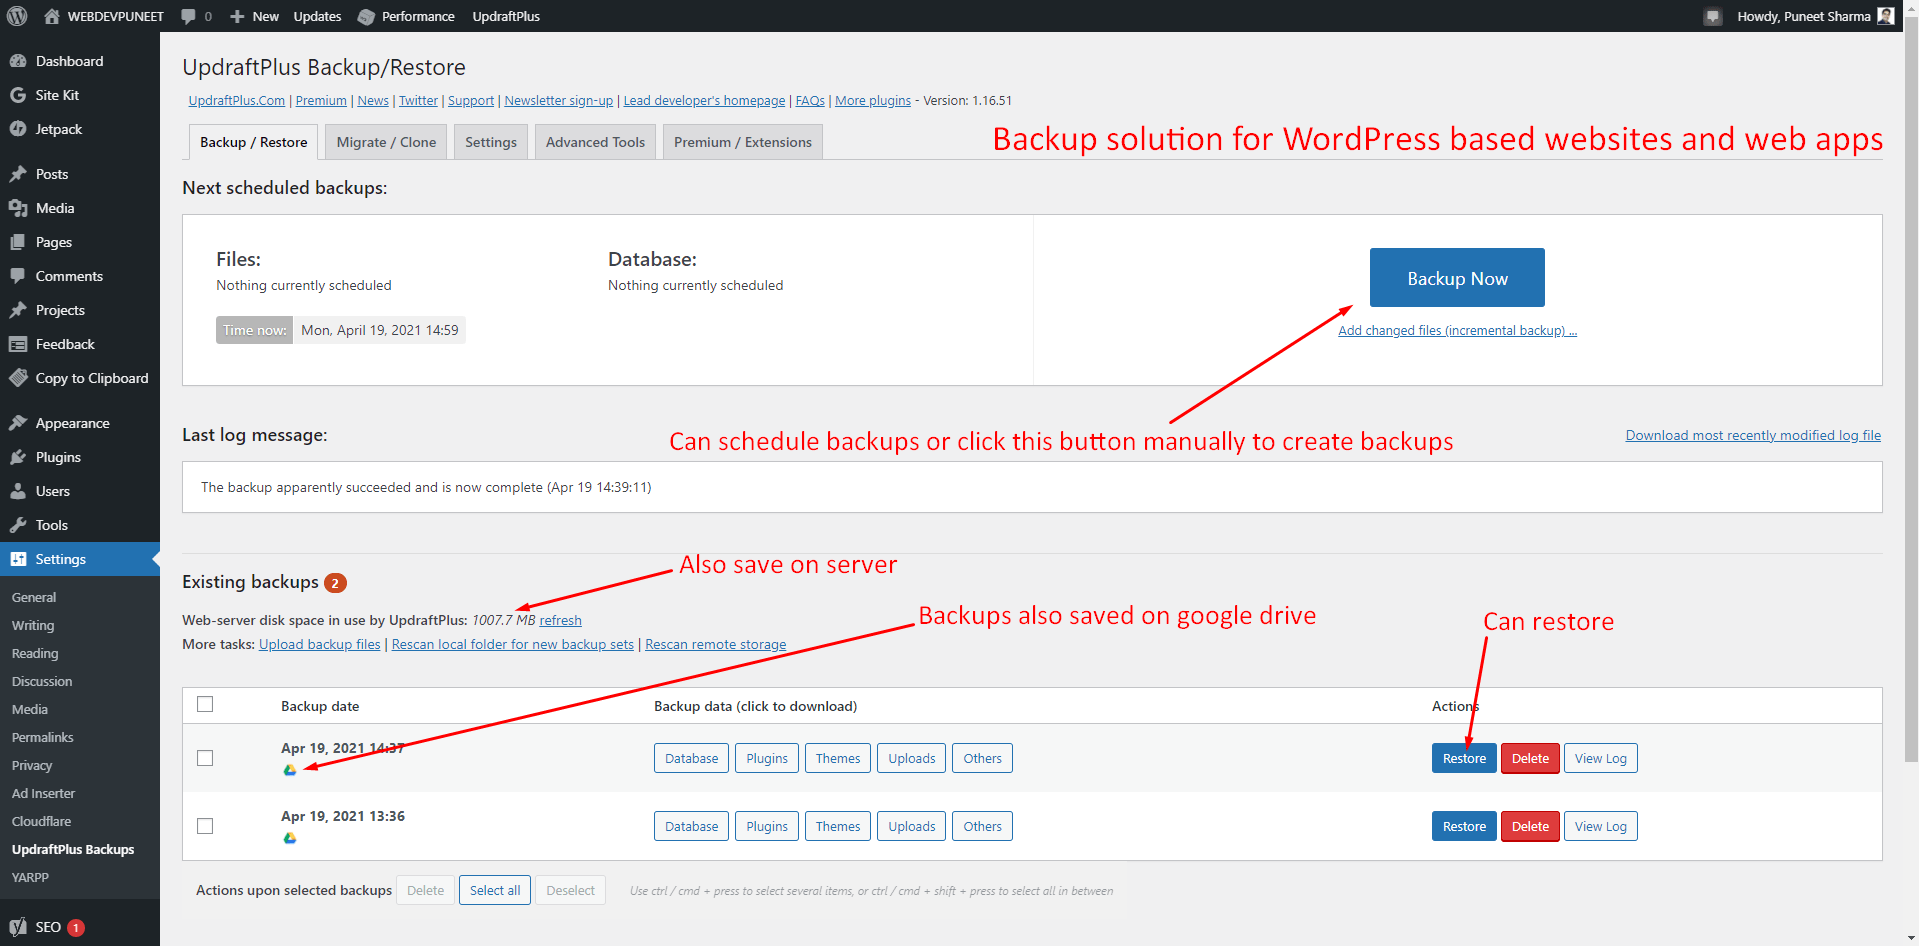Download Others from the 14:37 backup
Viewport: 1919px width, 946px height.
click(x=982, y=758)
